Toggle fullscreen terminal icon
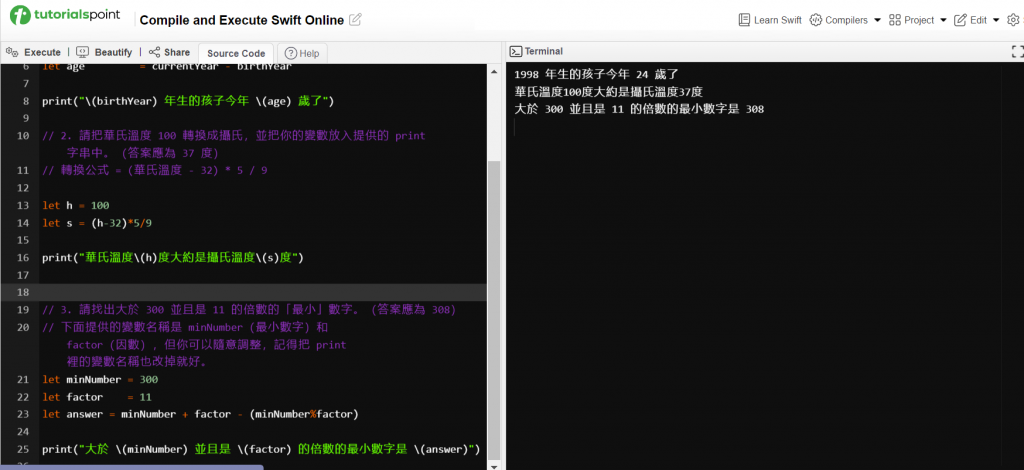 click(x=1017, y=52)
